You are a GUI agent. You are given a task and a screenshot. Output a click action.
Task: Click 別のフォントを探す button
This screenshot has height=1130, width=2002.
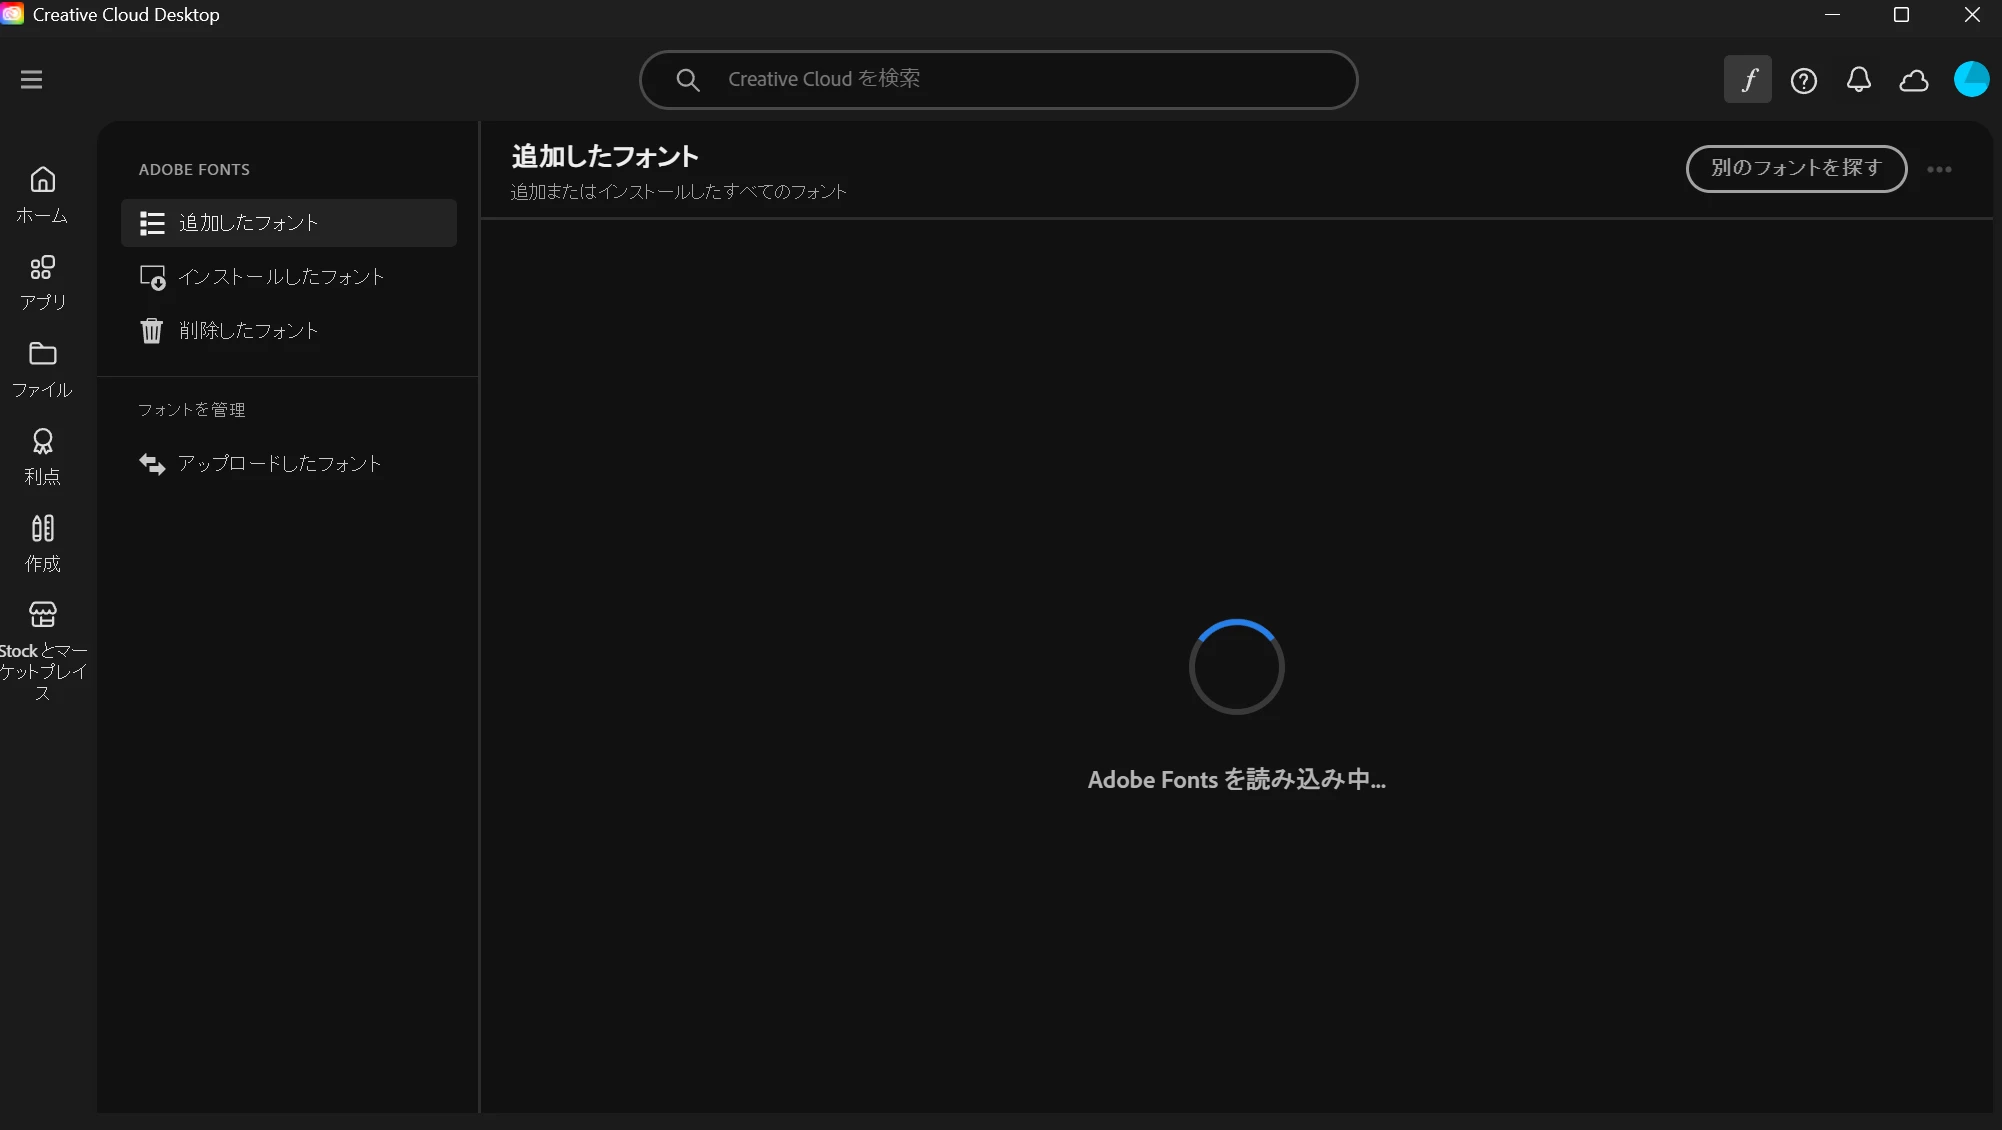click(1796, 168)
